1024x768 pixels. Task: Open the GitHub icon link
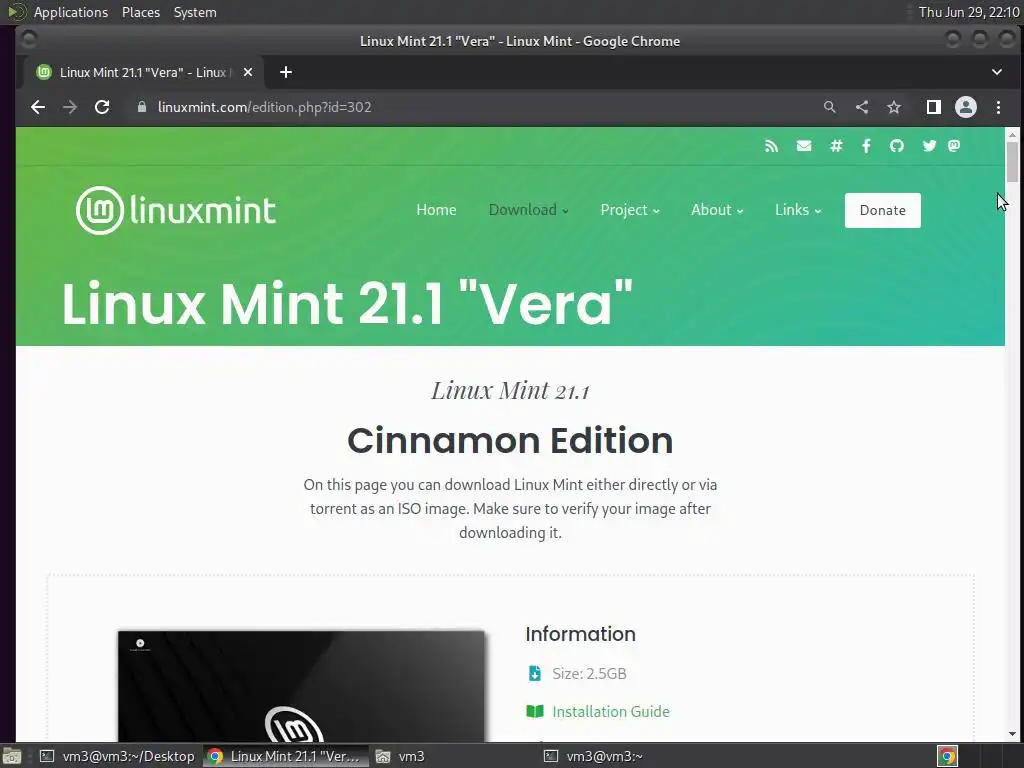click(x=897, y=146)
